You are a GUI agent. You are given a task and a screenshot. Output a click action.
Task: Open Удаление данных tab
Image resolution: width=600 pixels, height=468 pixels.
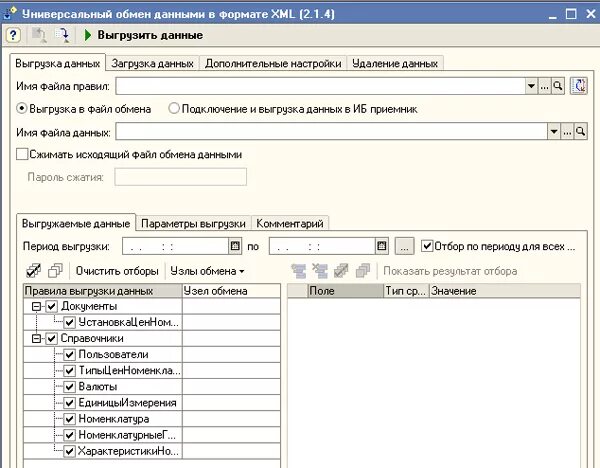point(395,63)
